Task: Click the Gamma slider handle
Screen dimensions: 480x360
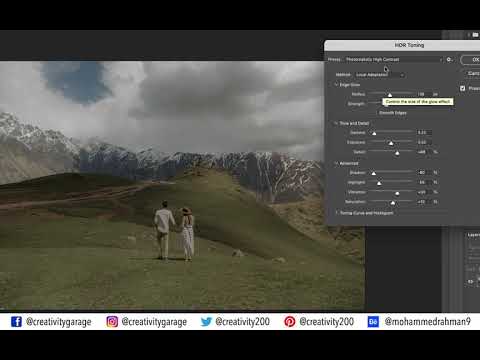Action: click(x=374, y=134)
